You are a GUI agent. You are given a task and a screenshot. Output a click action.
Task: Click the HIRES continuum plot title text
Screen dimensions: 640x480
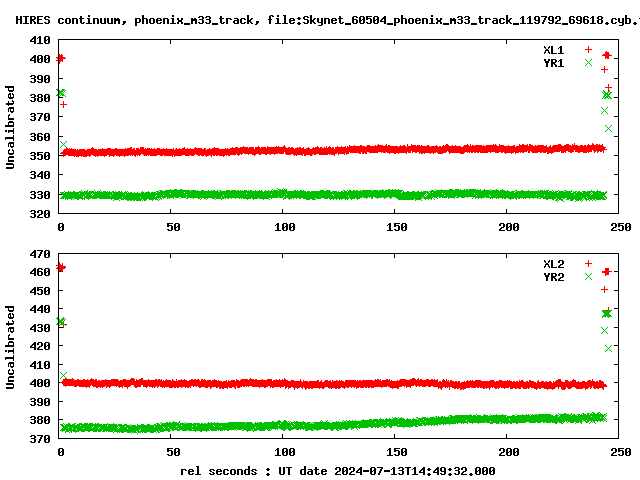327,20
